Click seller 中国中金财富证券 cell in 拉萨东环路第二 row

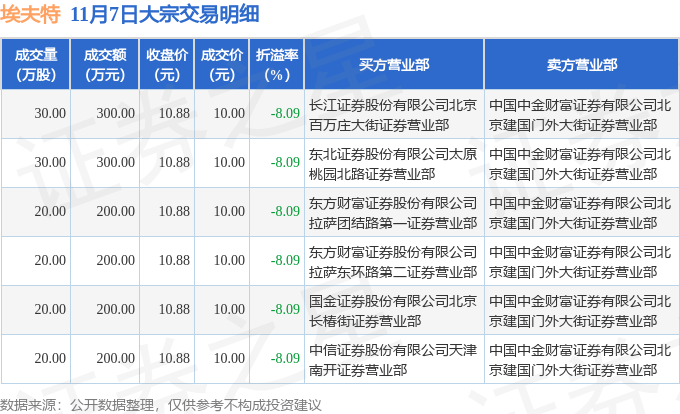(580, 262)
